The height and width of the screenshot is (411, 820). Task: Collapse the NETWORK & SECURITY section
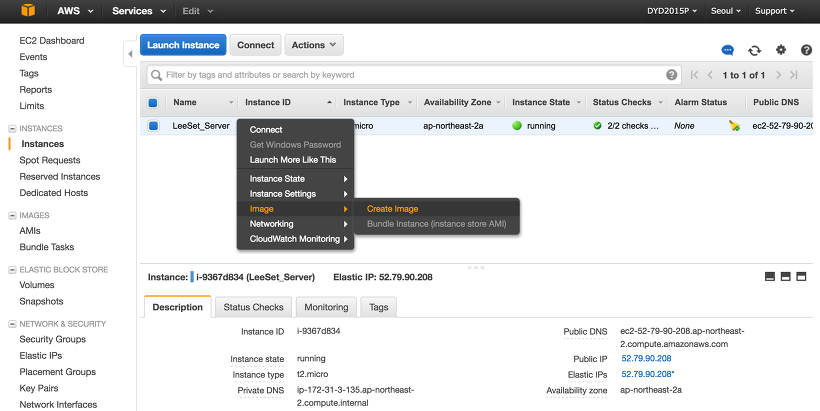click(x=12, y=324)
